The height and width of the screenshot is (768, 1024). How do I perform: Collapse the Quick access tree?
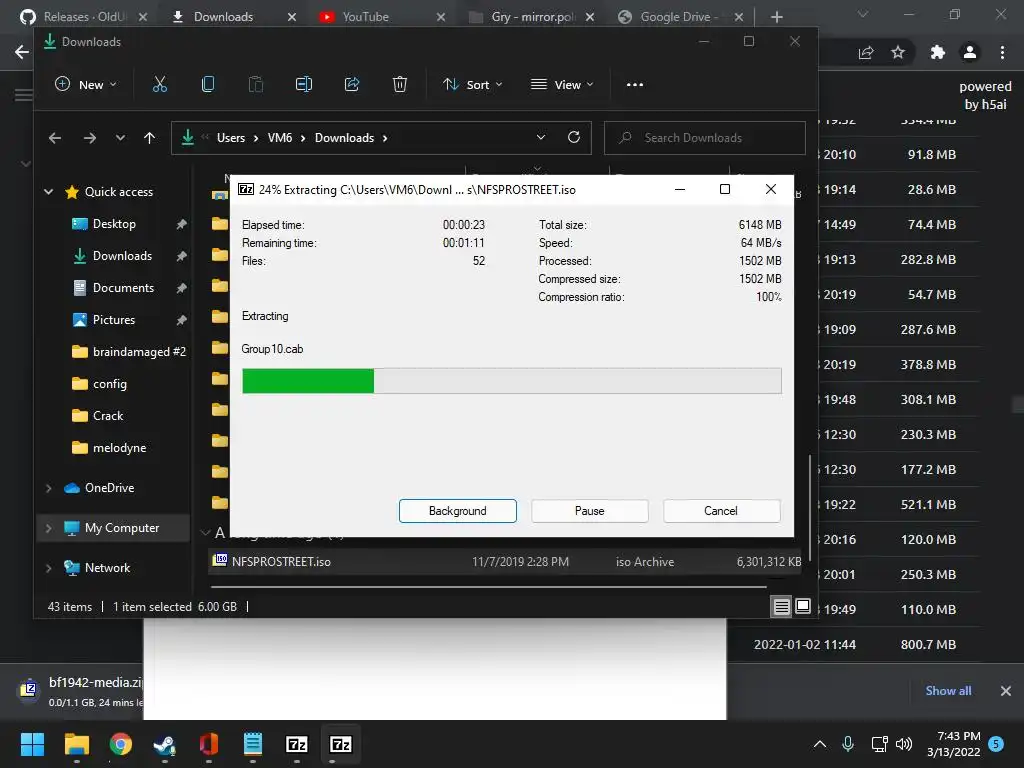pos(48,191)
